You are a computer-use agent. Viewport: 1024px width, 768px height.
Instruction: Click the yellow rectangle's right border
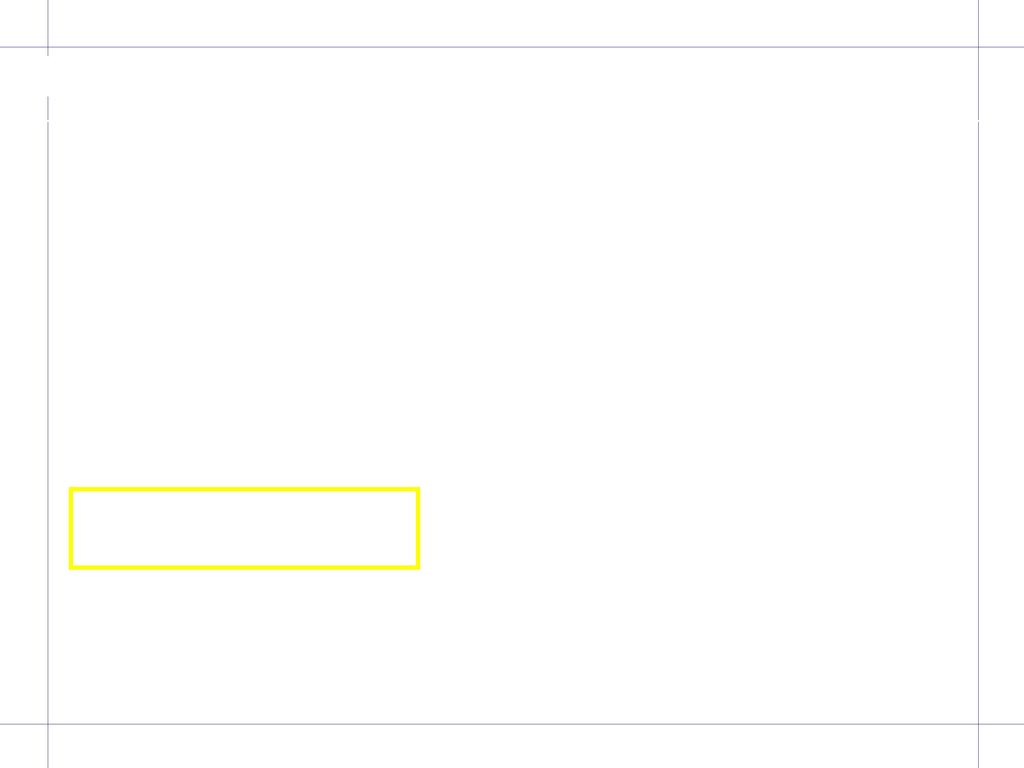[418, 528]
